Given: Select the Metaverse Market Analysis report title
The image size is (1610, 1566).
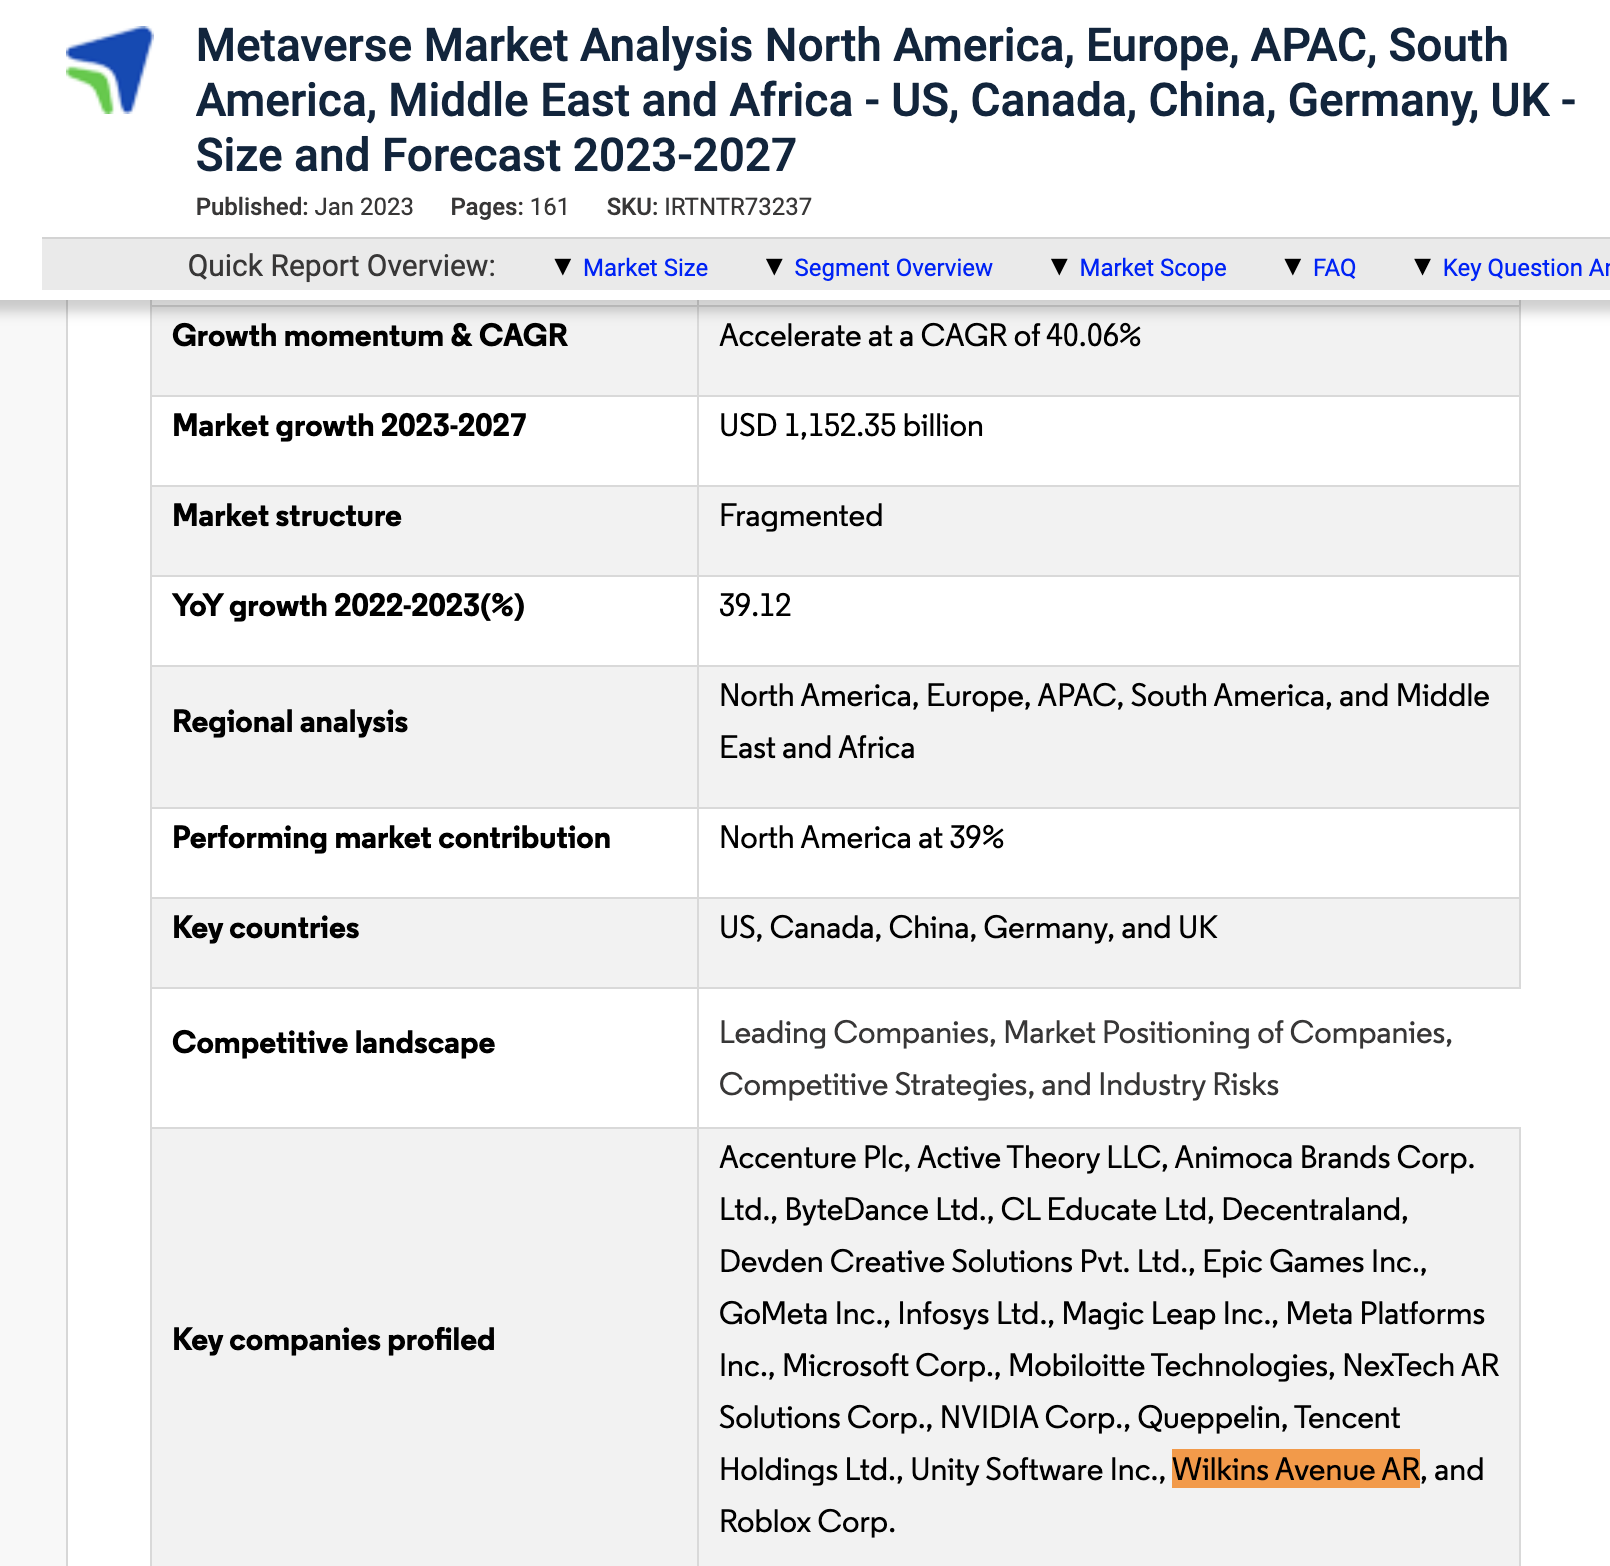Looking at the screenshot, I should coord(885,100).
